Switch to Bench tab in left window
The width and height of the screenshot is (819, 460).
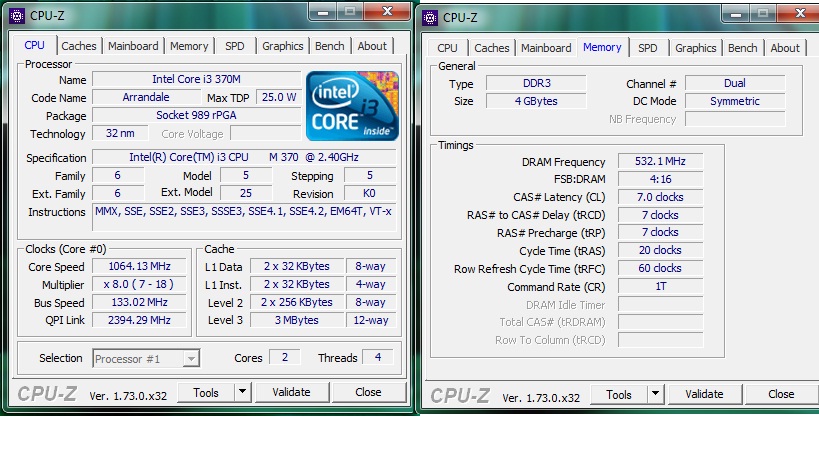coord(330,46)
